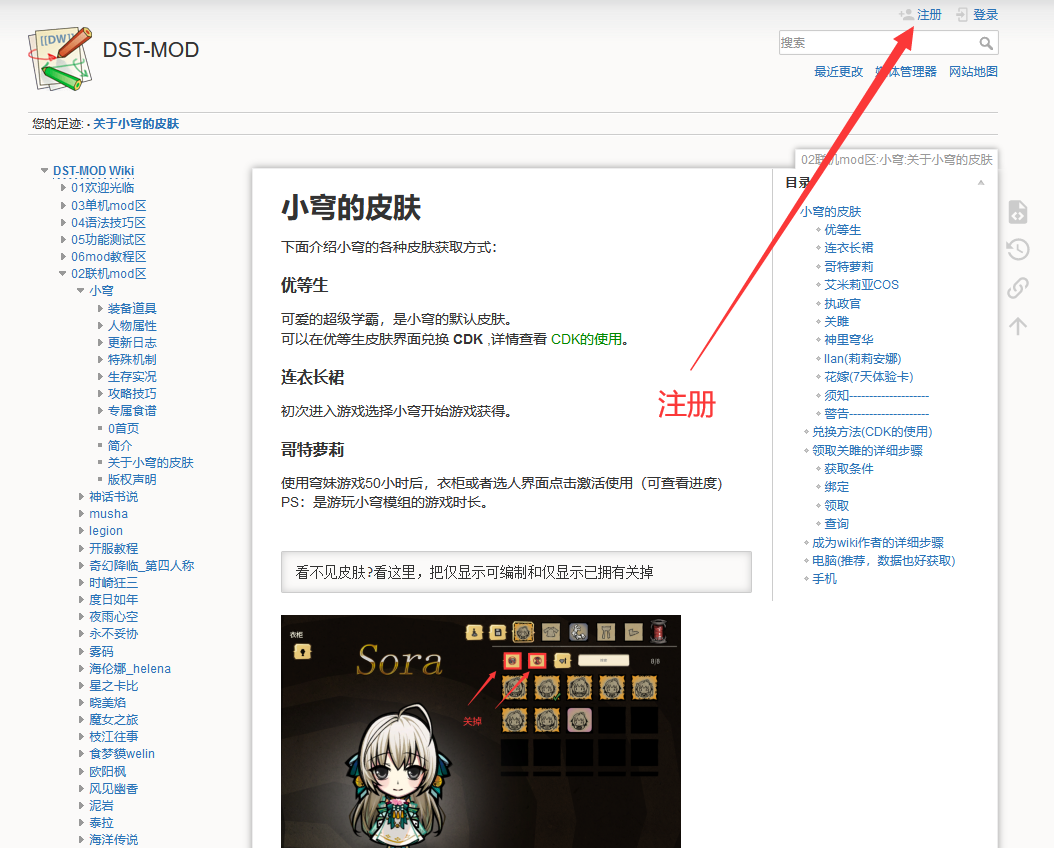
Task: Expand the 装备道具 subfolder
Action: (x=100, y=309)
